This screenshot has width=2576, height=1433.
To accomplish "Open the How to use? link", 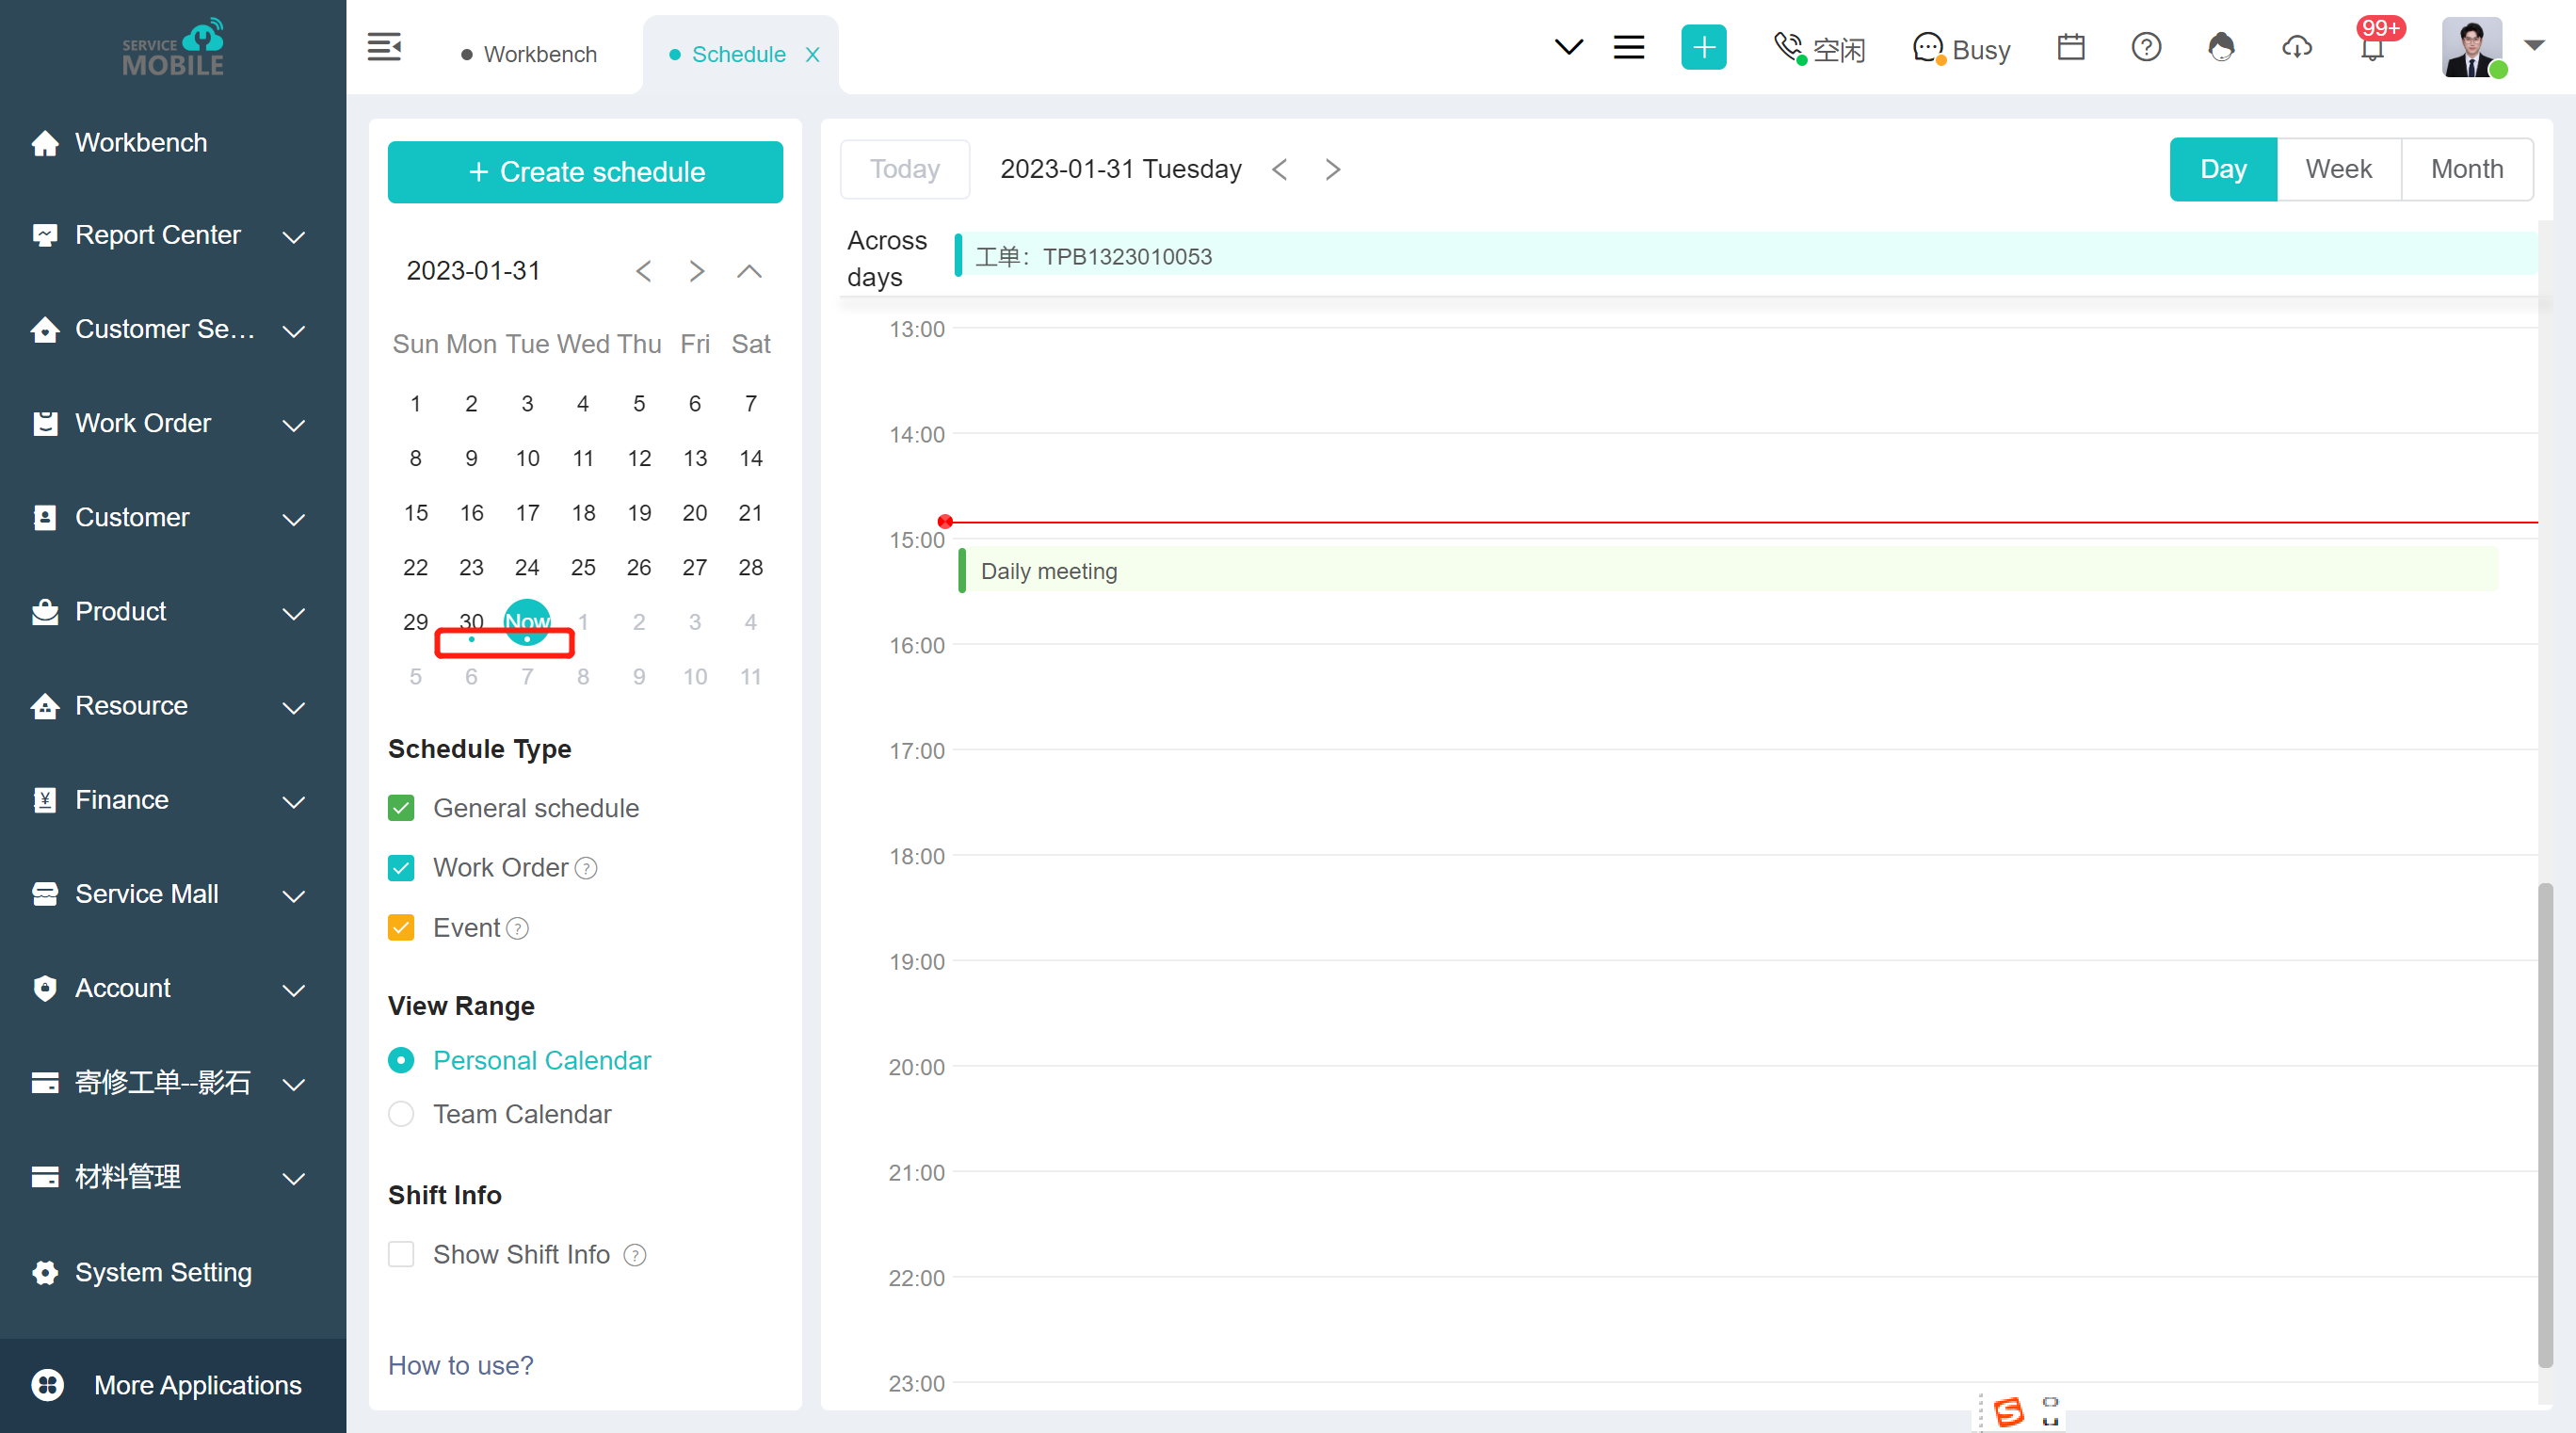I will point(460,1365).
